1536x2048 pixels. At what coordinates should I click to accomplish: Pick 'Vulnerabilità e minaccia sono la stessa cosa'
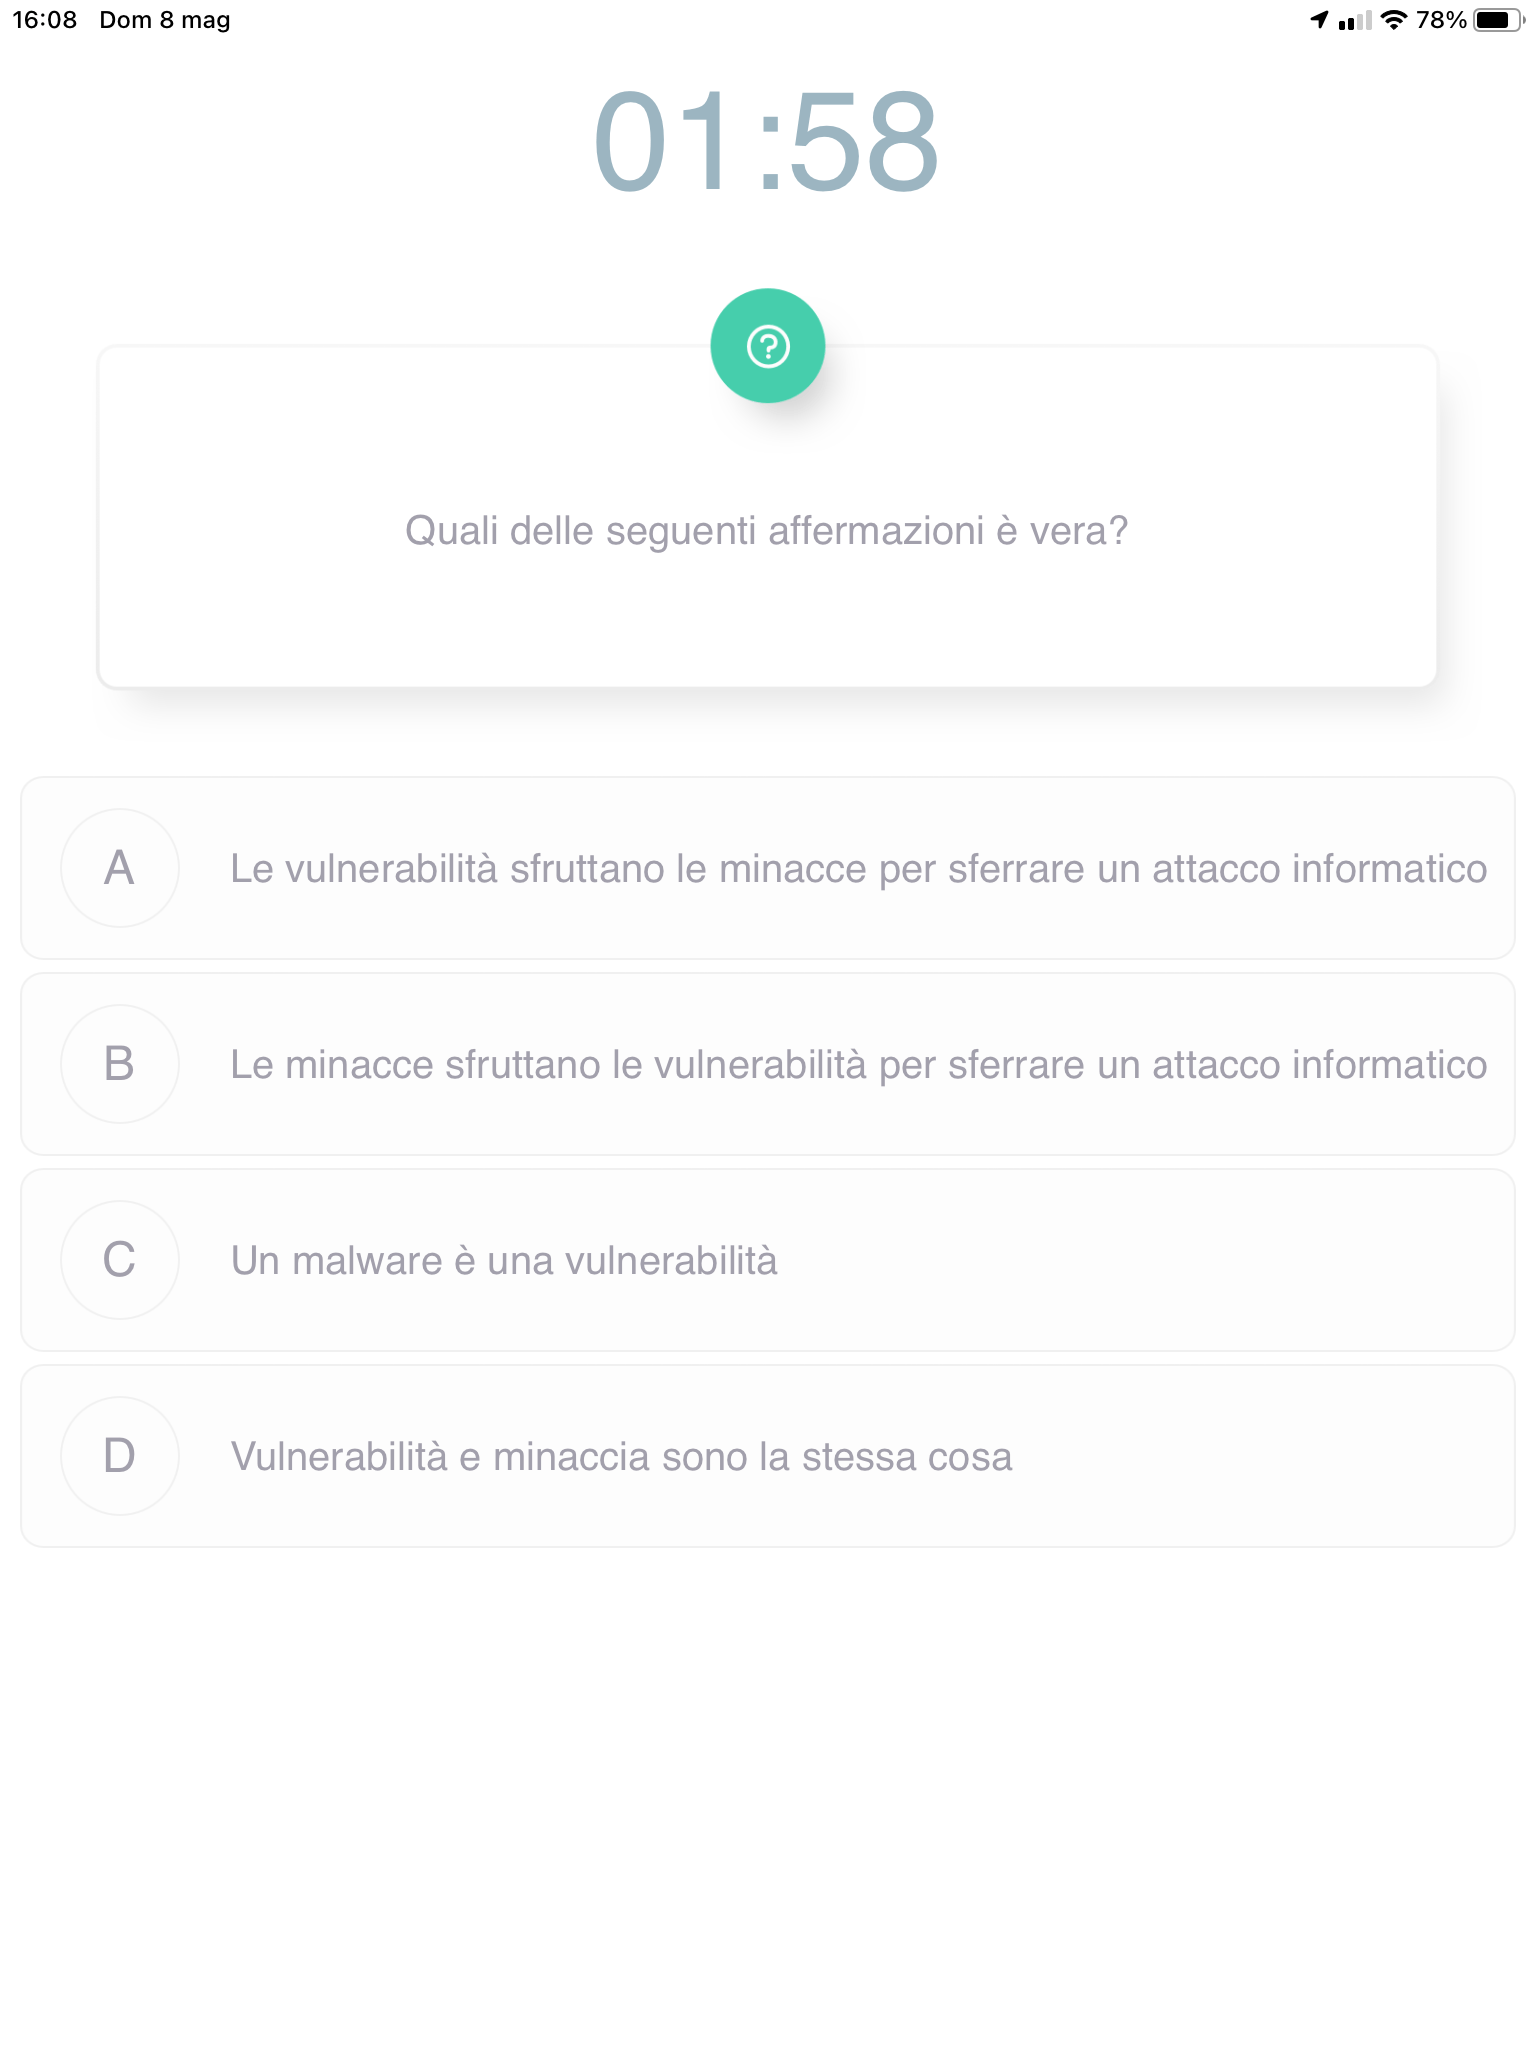[621, 1456]
